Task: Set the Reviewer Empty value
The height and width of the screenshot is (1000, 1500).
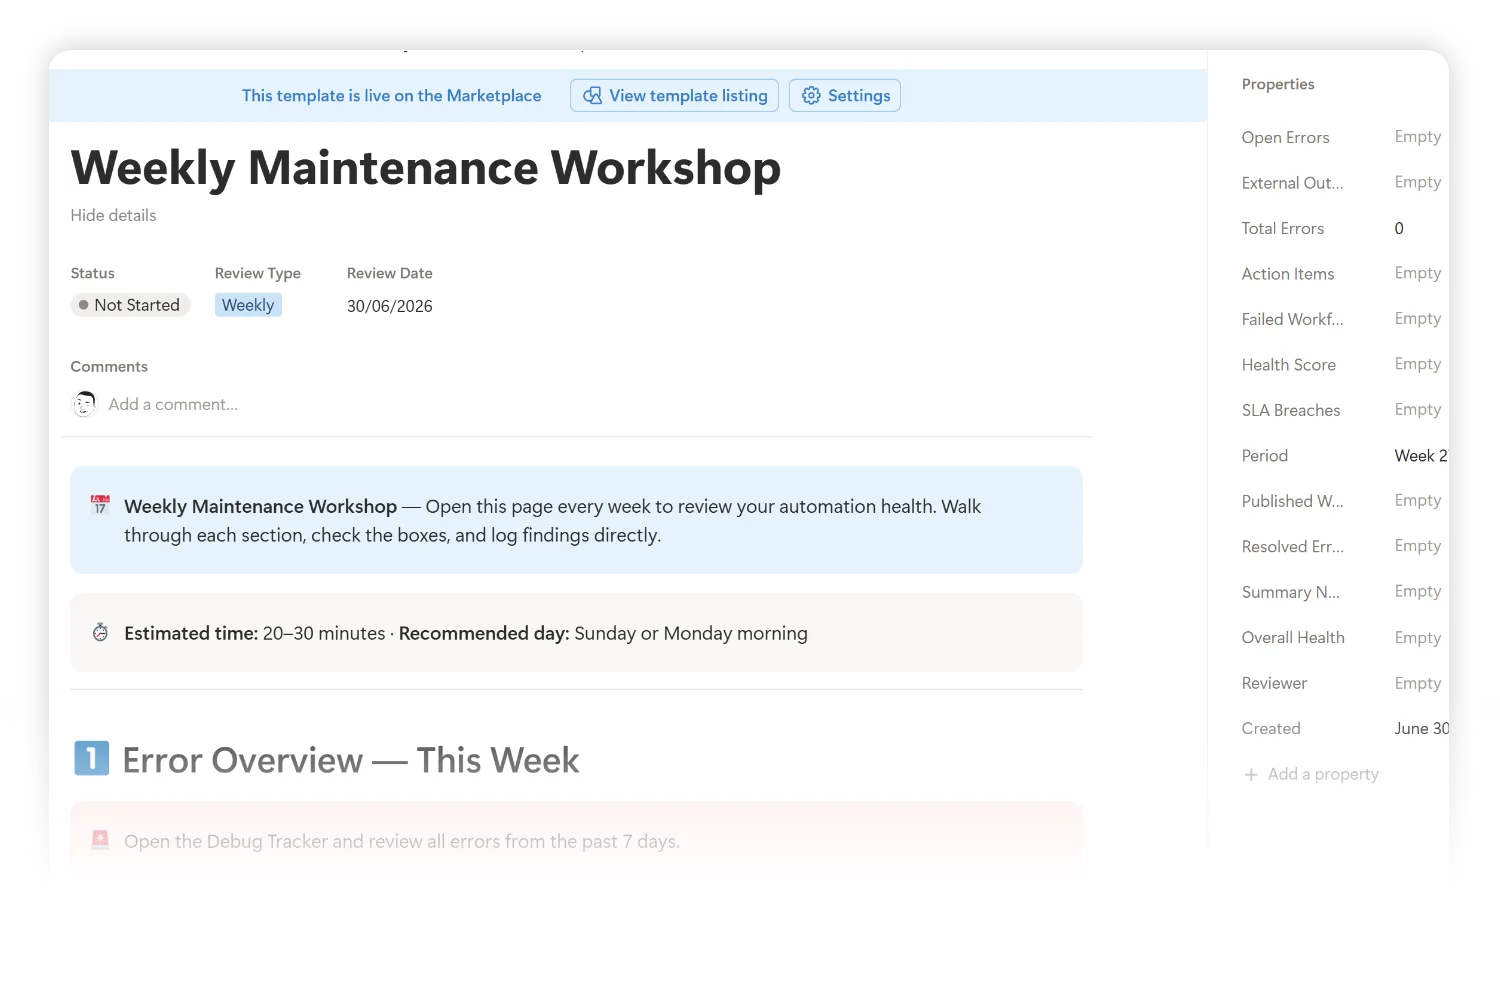Action: coord(1418,684)
